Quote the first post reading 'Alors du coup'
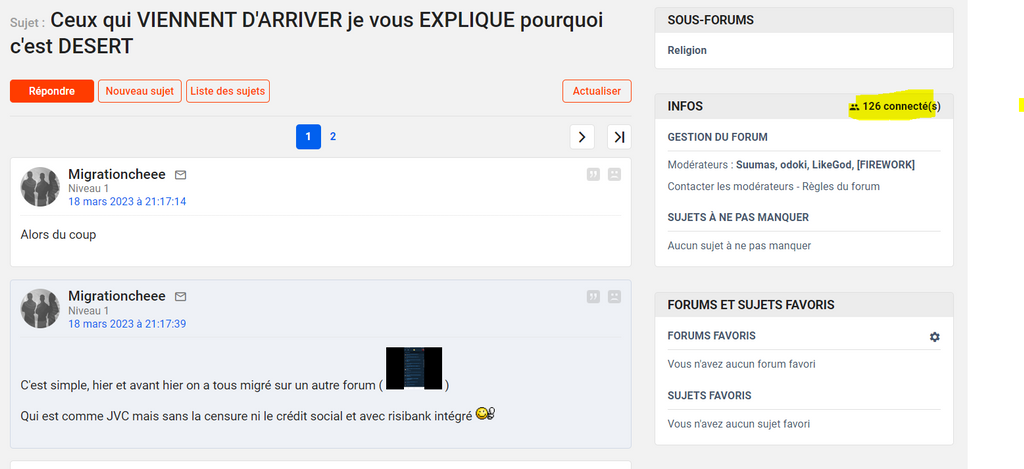Viewport: 1024px width, 469px height. (593, 174)
